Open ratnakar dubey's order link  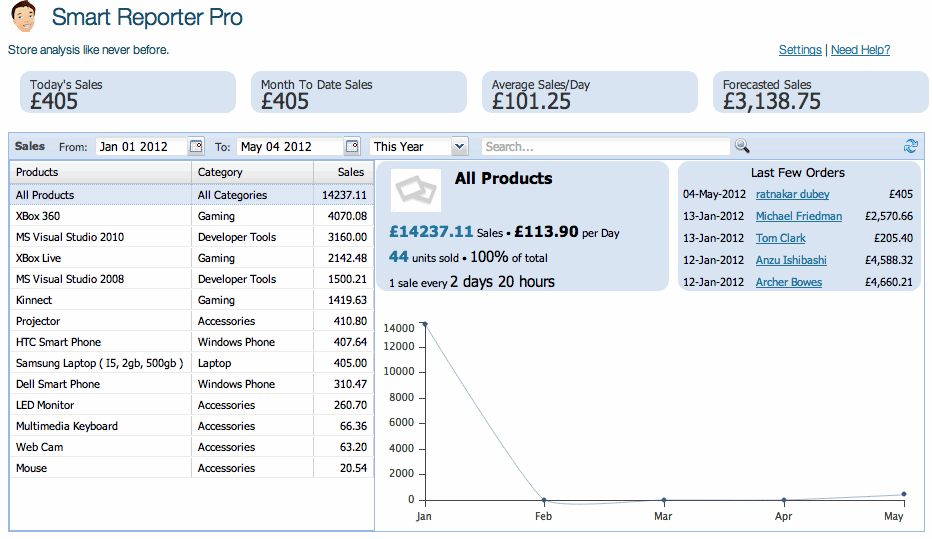pyautogui.click(x=792, y=194)
